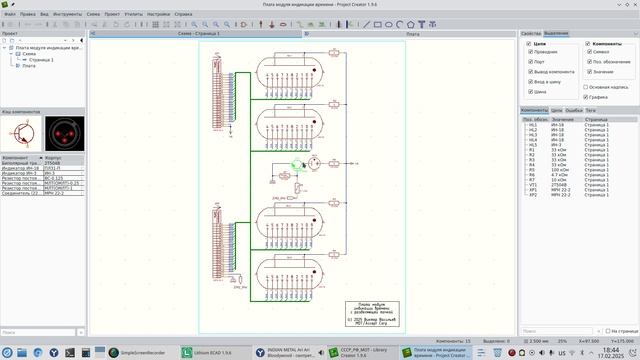Click the red up-arrow power port tool
This screenshot has height=360, width=640.
[261, 24]
